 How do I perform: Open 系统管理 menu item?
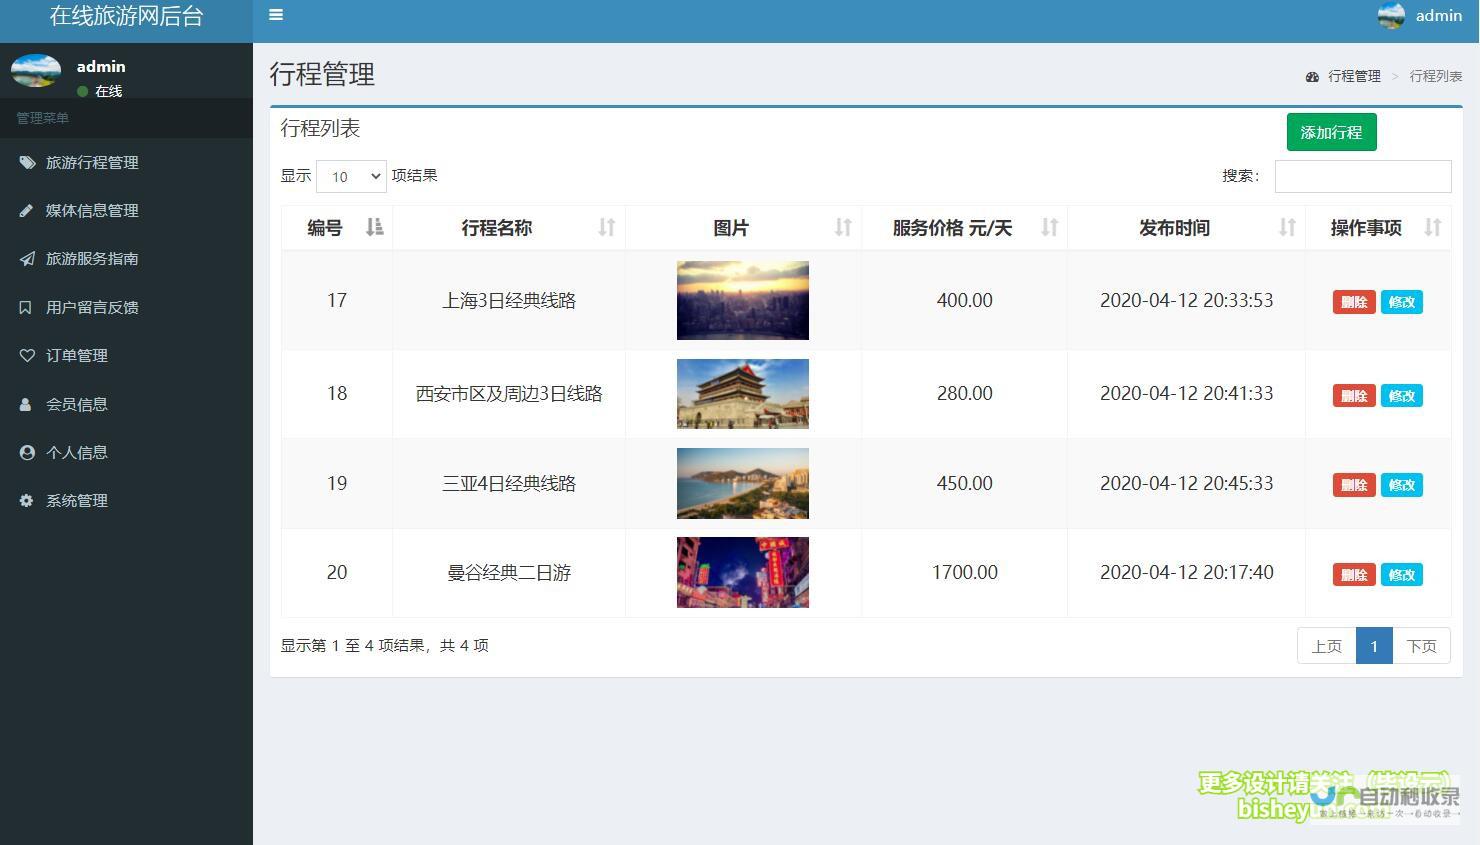tap(126, 500)
